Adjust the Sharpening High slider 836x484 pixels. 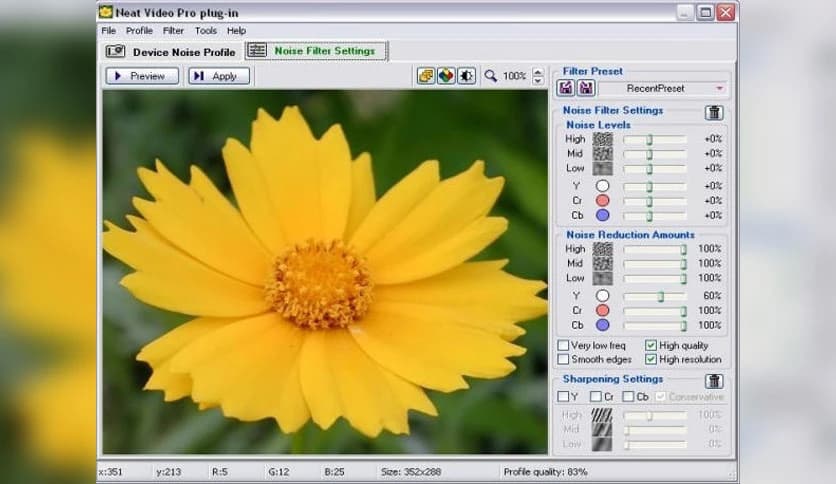pos(655,415)
